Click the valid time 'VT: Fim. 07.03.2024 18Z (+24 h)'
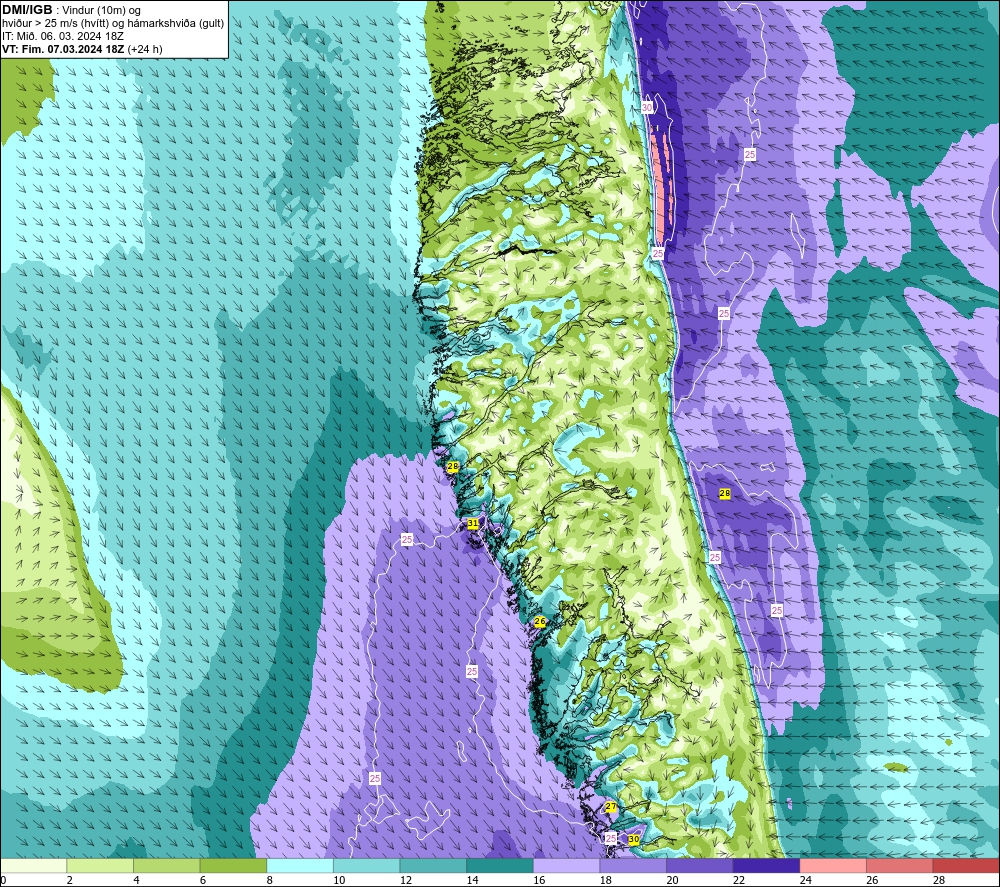Screen dimensions: 1000x887 tap(82, 48)
